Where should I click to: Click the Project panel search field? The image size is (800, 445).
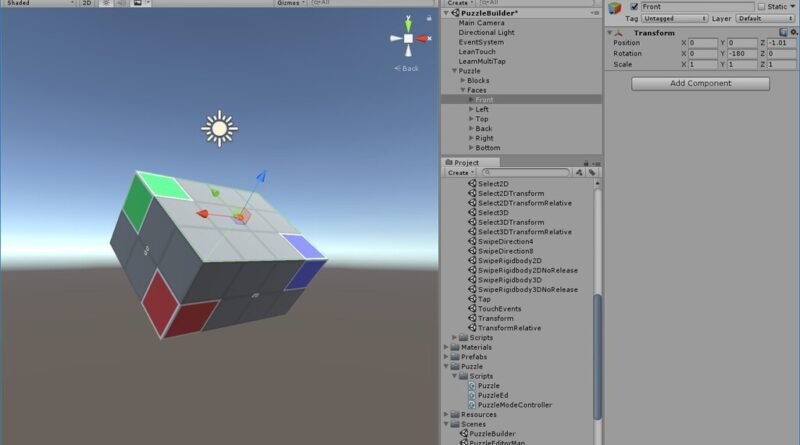pos(526,172)
